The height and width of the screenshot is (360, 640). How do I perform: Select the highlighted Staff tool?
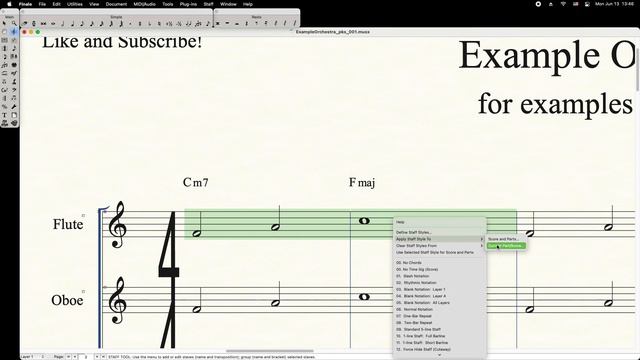coord(14,31)
